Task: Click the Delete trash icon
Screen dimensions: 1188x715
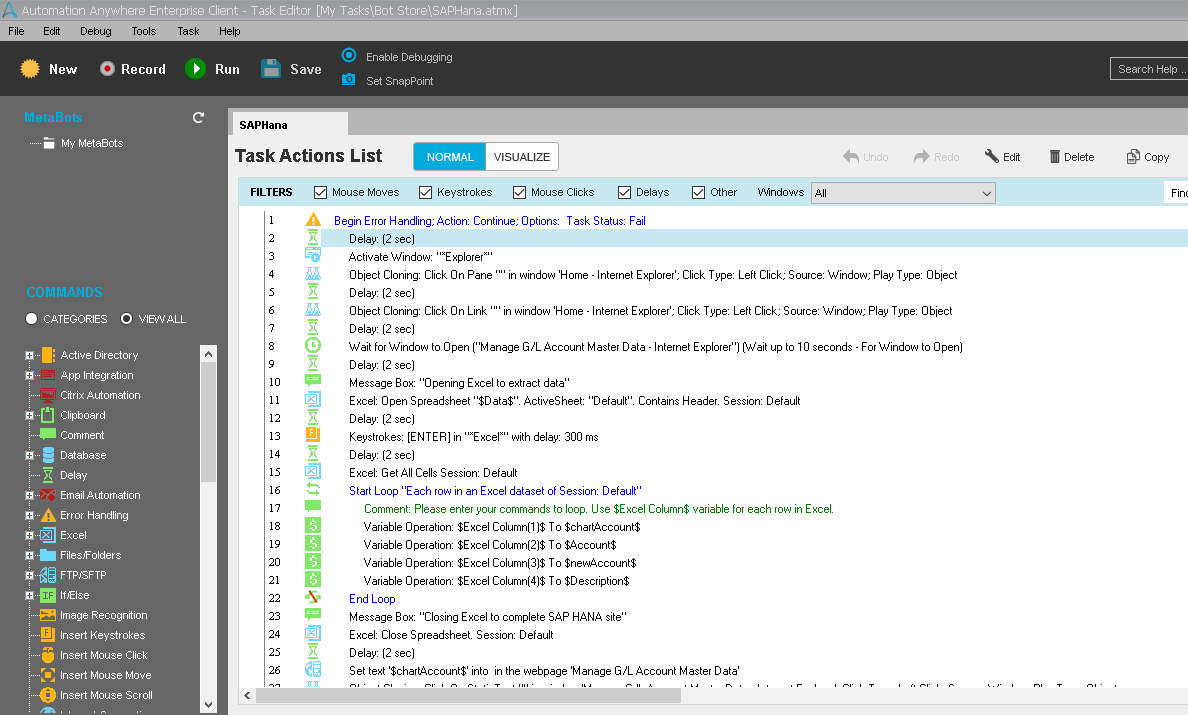Action: [x=1055, y=157]
